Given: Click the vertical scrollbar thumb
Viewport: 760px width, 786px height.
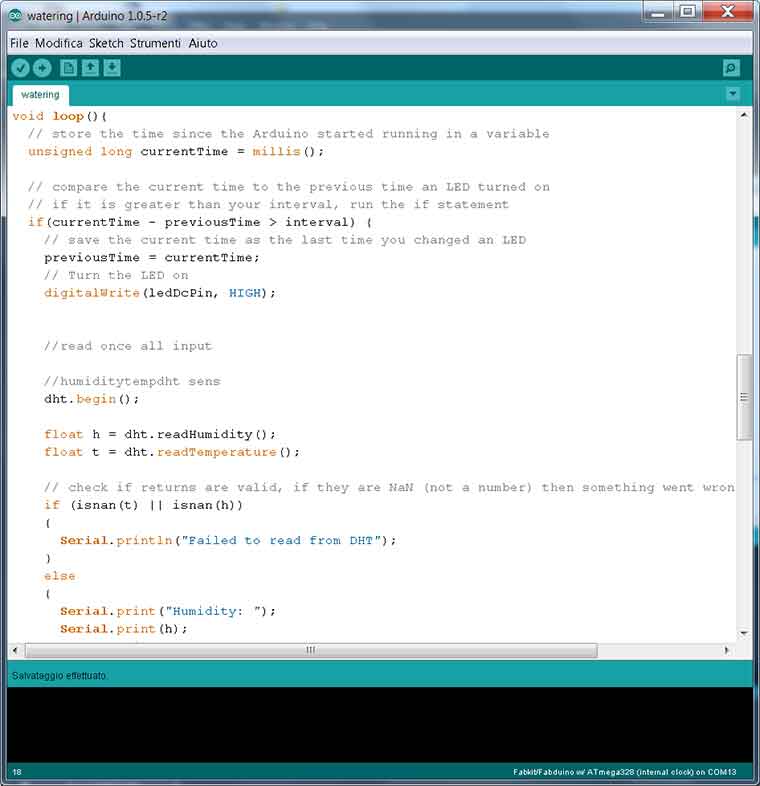Looking at the screenshot, I should tap(744, 397).
